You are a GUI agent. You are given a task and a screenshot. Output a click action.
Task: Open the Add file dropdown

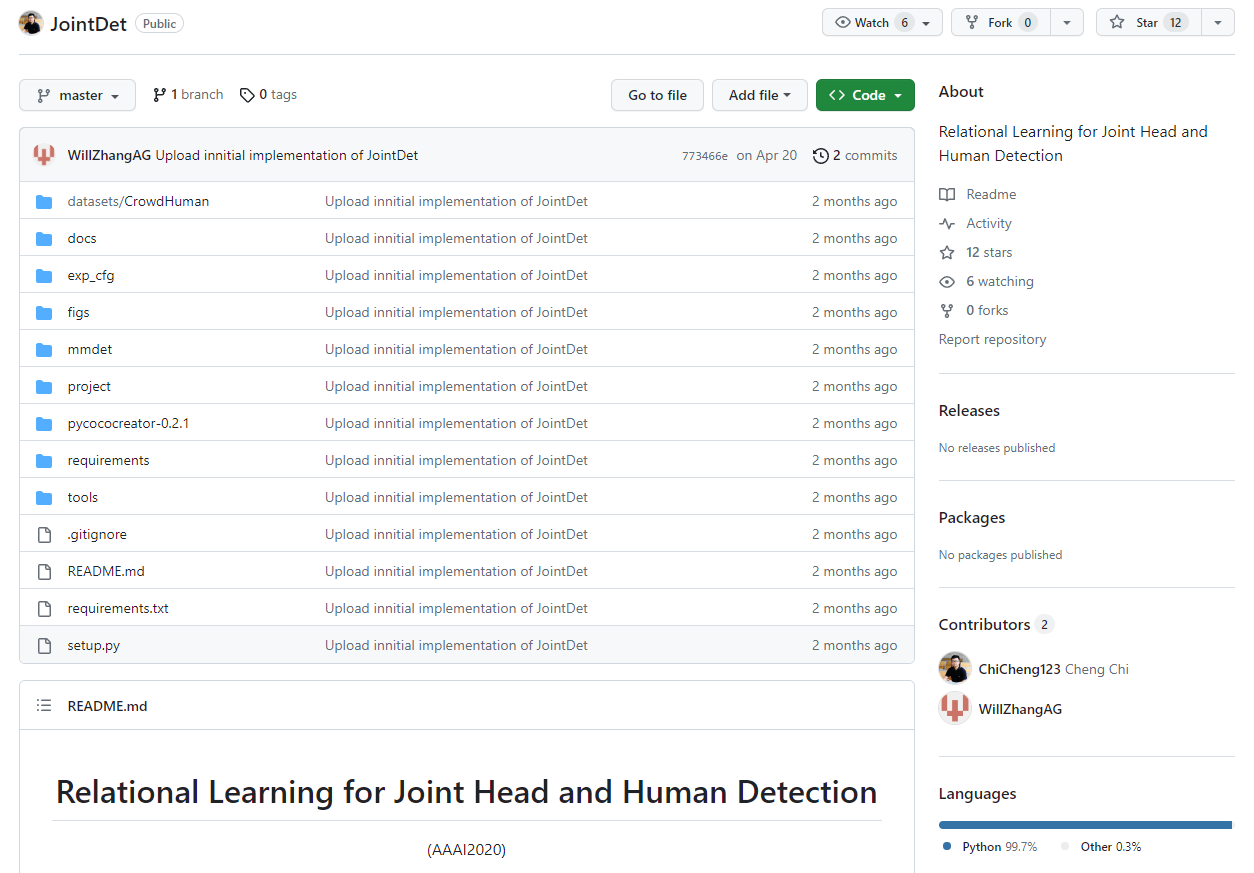[x=760, y=95]
